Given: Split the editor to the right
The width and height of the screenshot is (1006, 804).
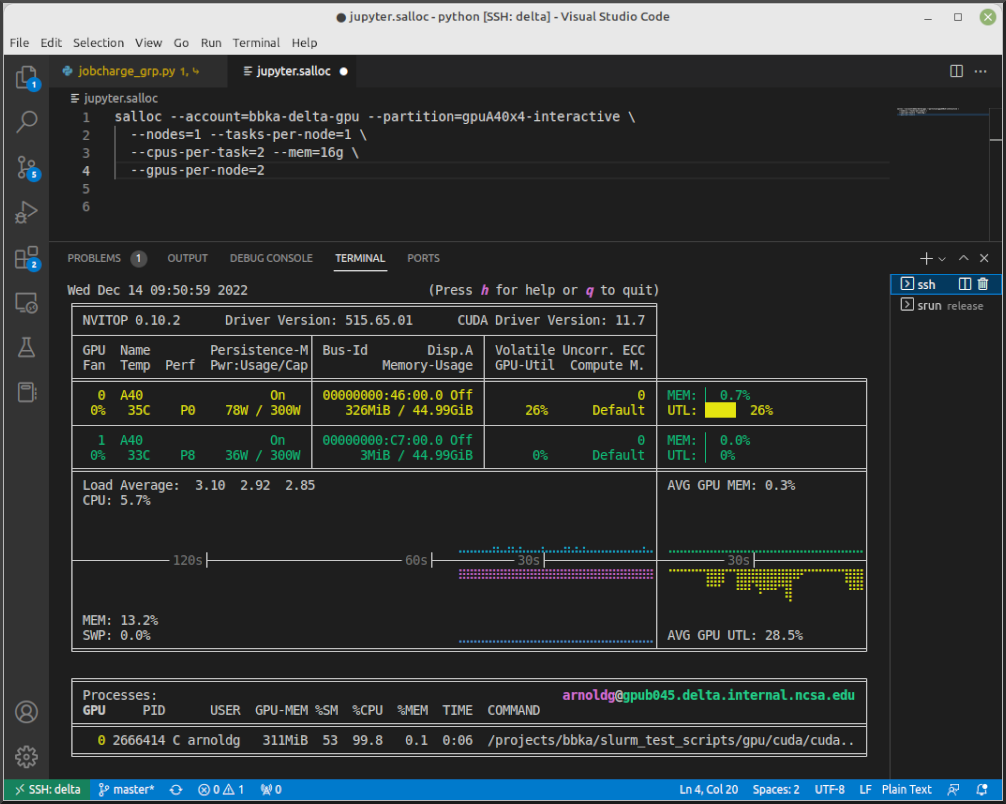Looking at the screenshot, I should tap(956, 71).
